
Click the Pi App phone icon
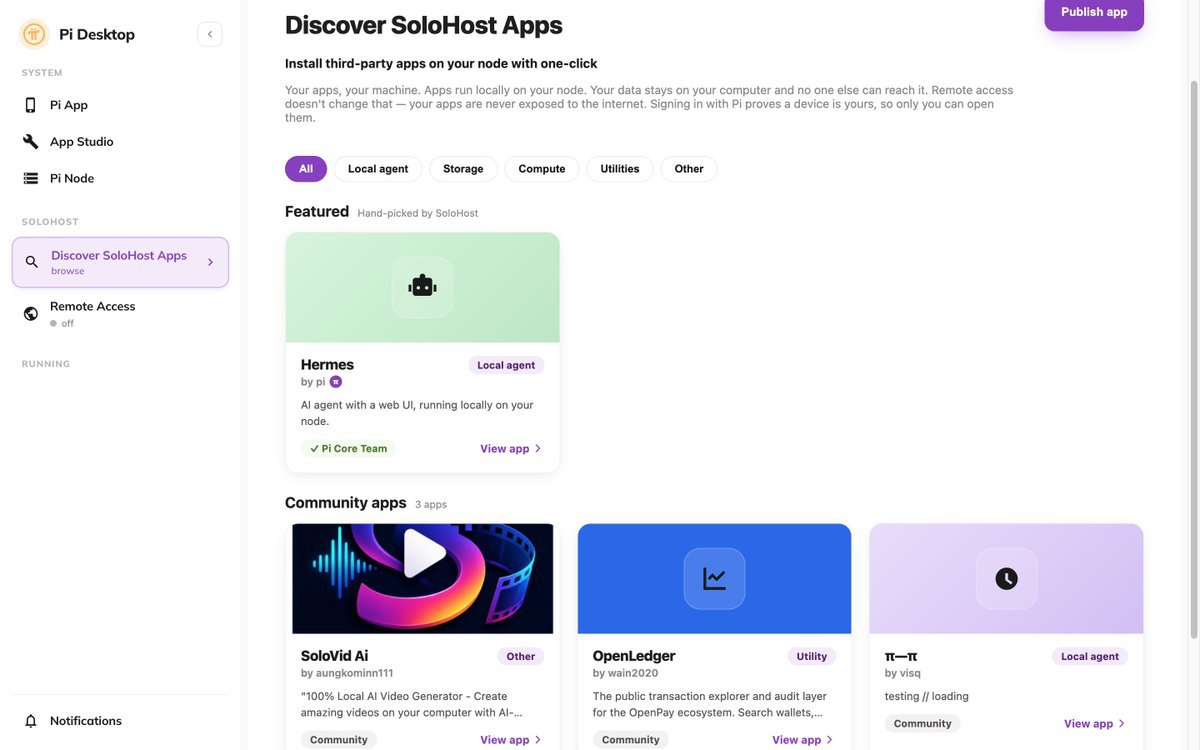[31, 105]
